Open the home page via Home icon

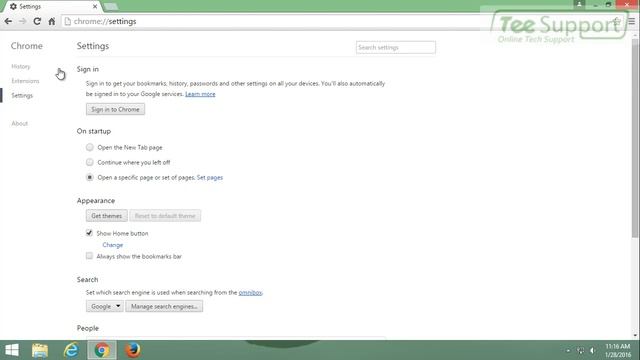click(x=51, y=21)
